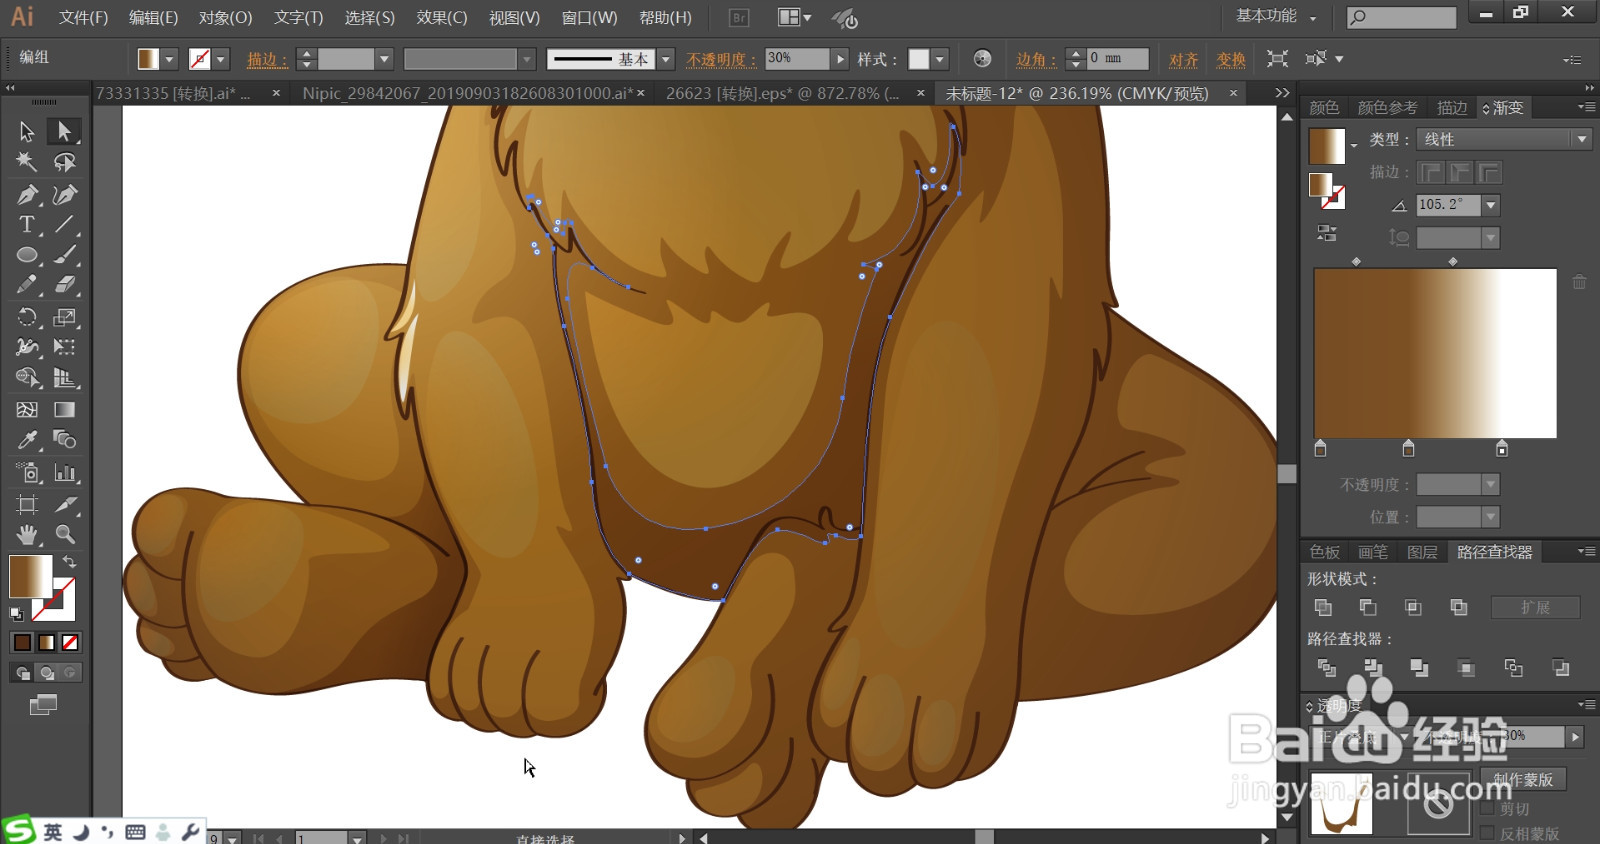Click the Recolor Artwork wheel icon

(x=982, y=59)
